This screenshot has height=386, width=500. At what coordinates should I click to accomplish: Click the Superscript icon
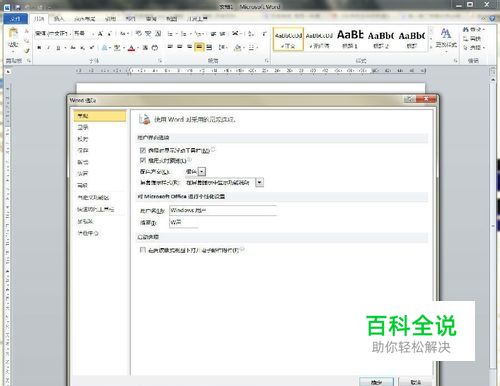click(x=92, y=48)
